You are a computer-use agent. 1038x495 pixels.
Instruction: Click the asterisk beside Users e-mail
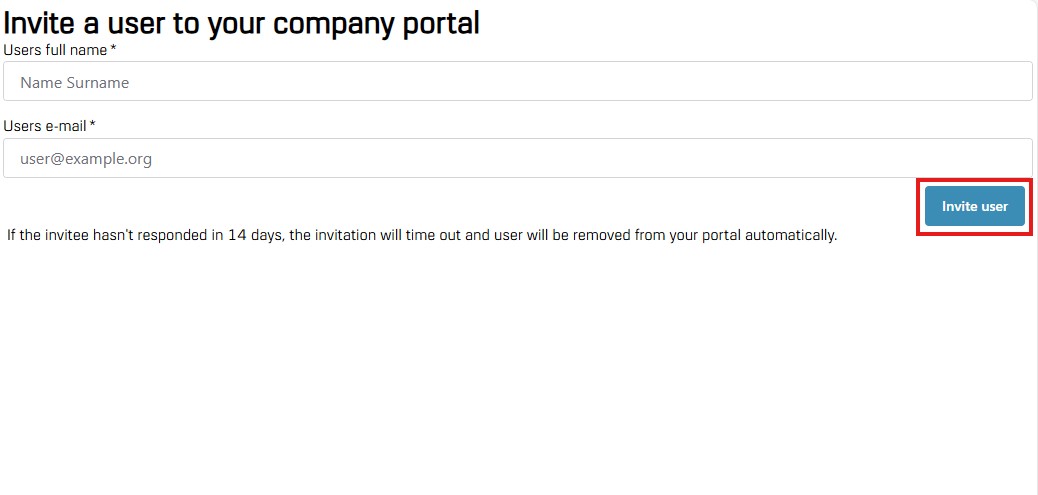pyautogui.click(x=93, y=126)
